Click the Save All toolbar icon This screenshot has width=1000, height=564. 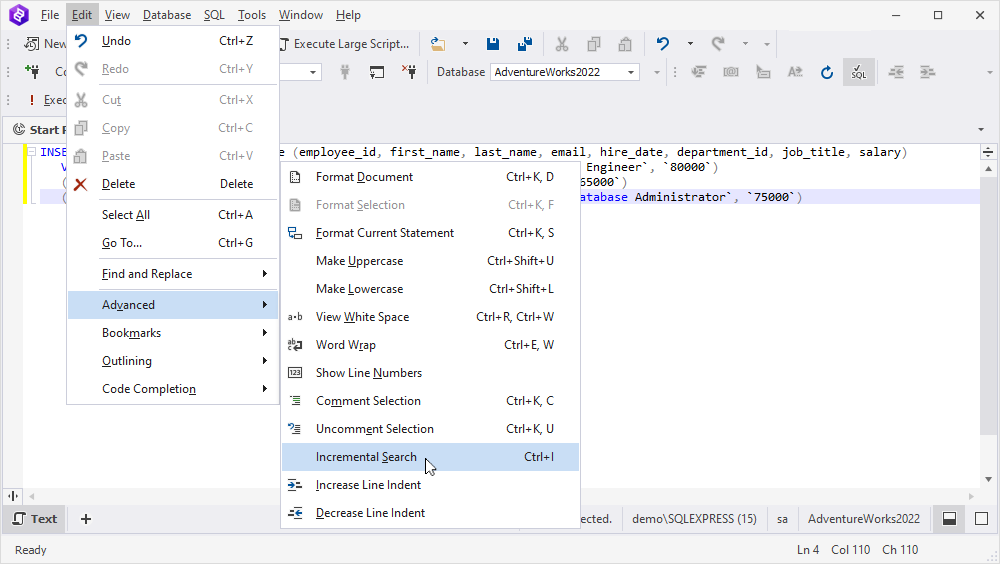(x=525, y=44)
